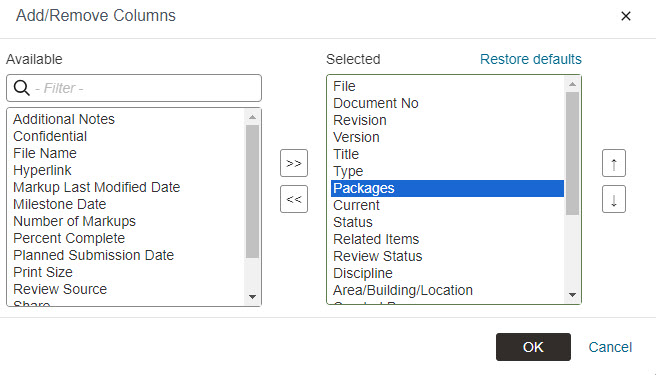The height and width of the screenshot is (375, 656).
Task: Click the search magnifier icon in filter
Action: (21, 88)
